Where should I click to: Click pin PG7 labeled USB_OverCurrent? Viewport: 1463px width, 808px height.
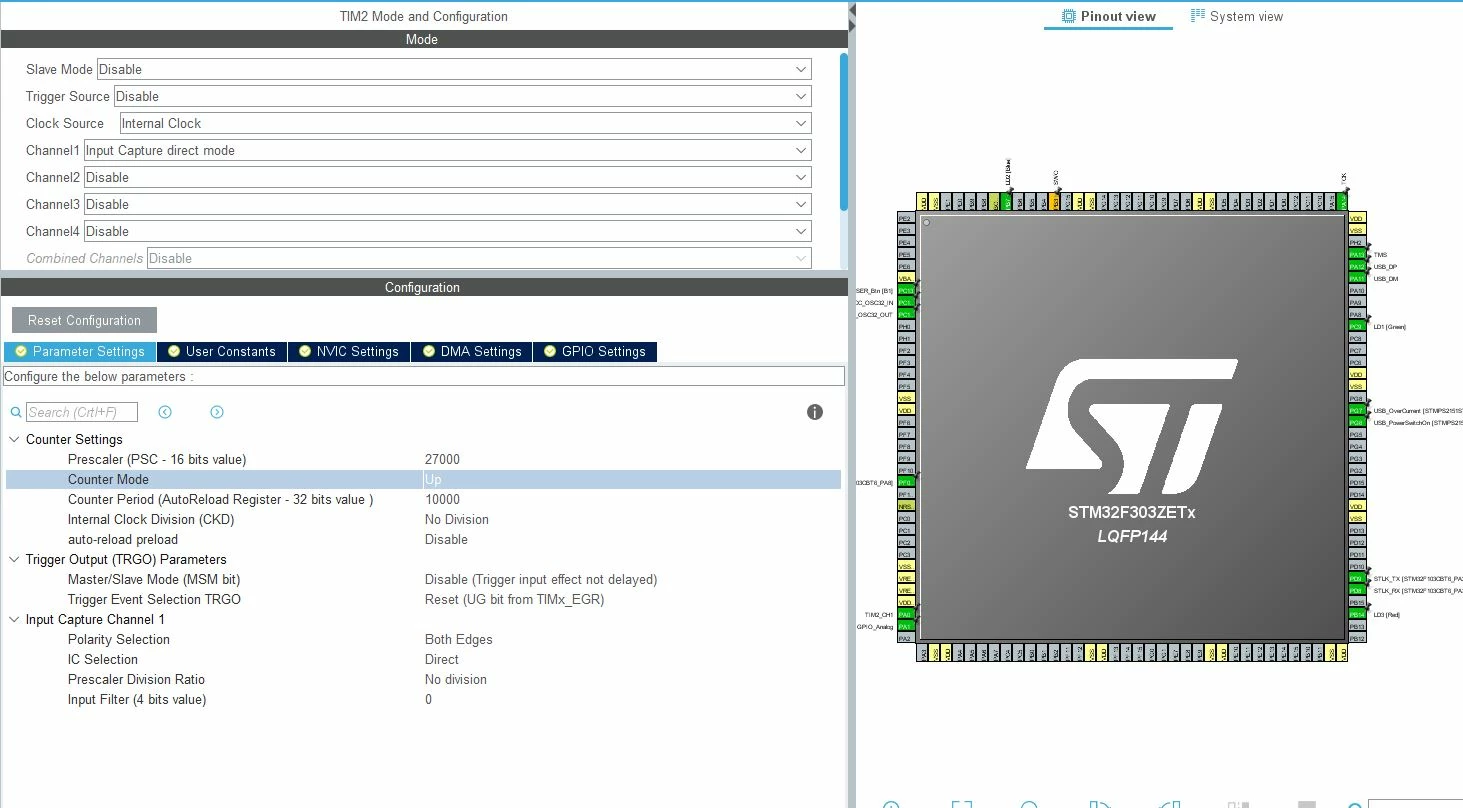tap(1356, 410)
